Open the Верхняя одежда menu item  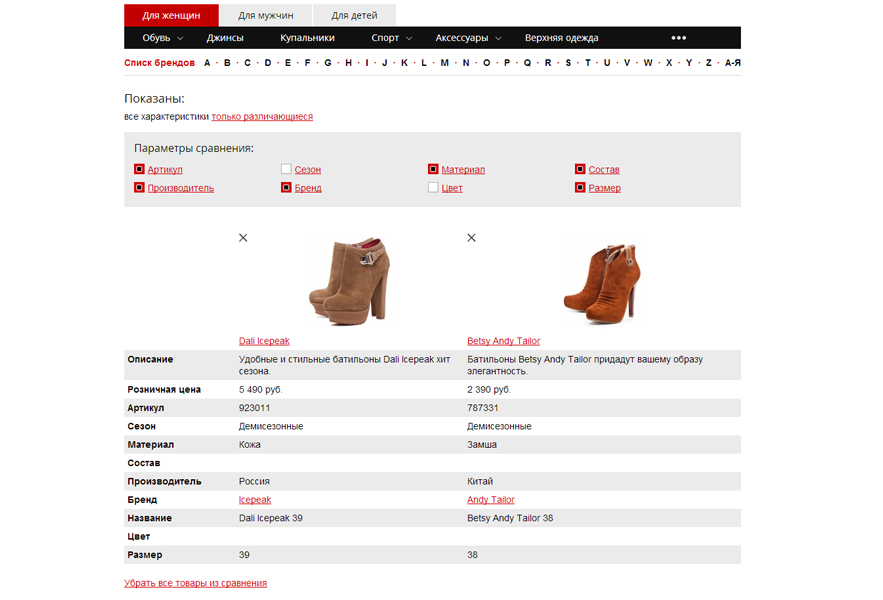tap(561, 38)
